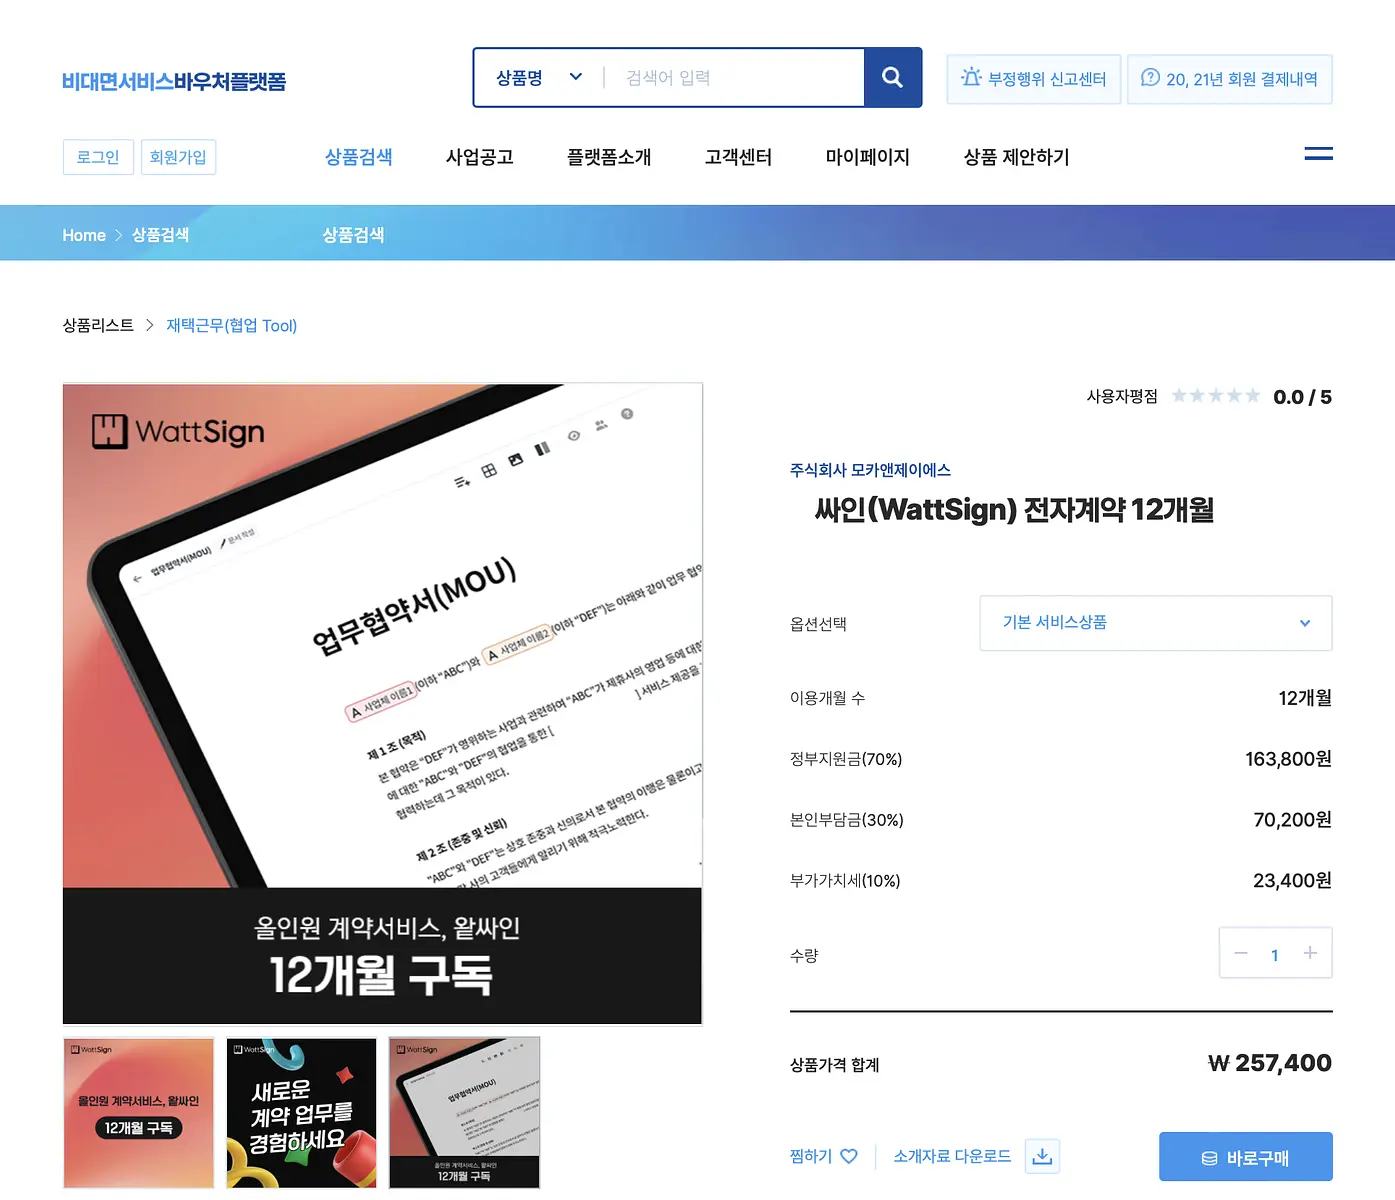This screenshot has height=1200, width=1395.
Task: Click the download icon for 소개자료
Action: point(1042,1156)
